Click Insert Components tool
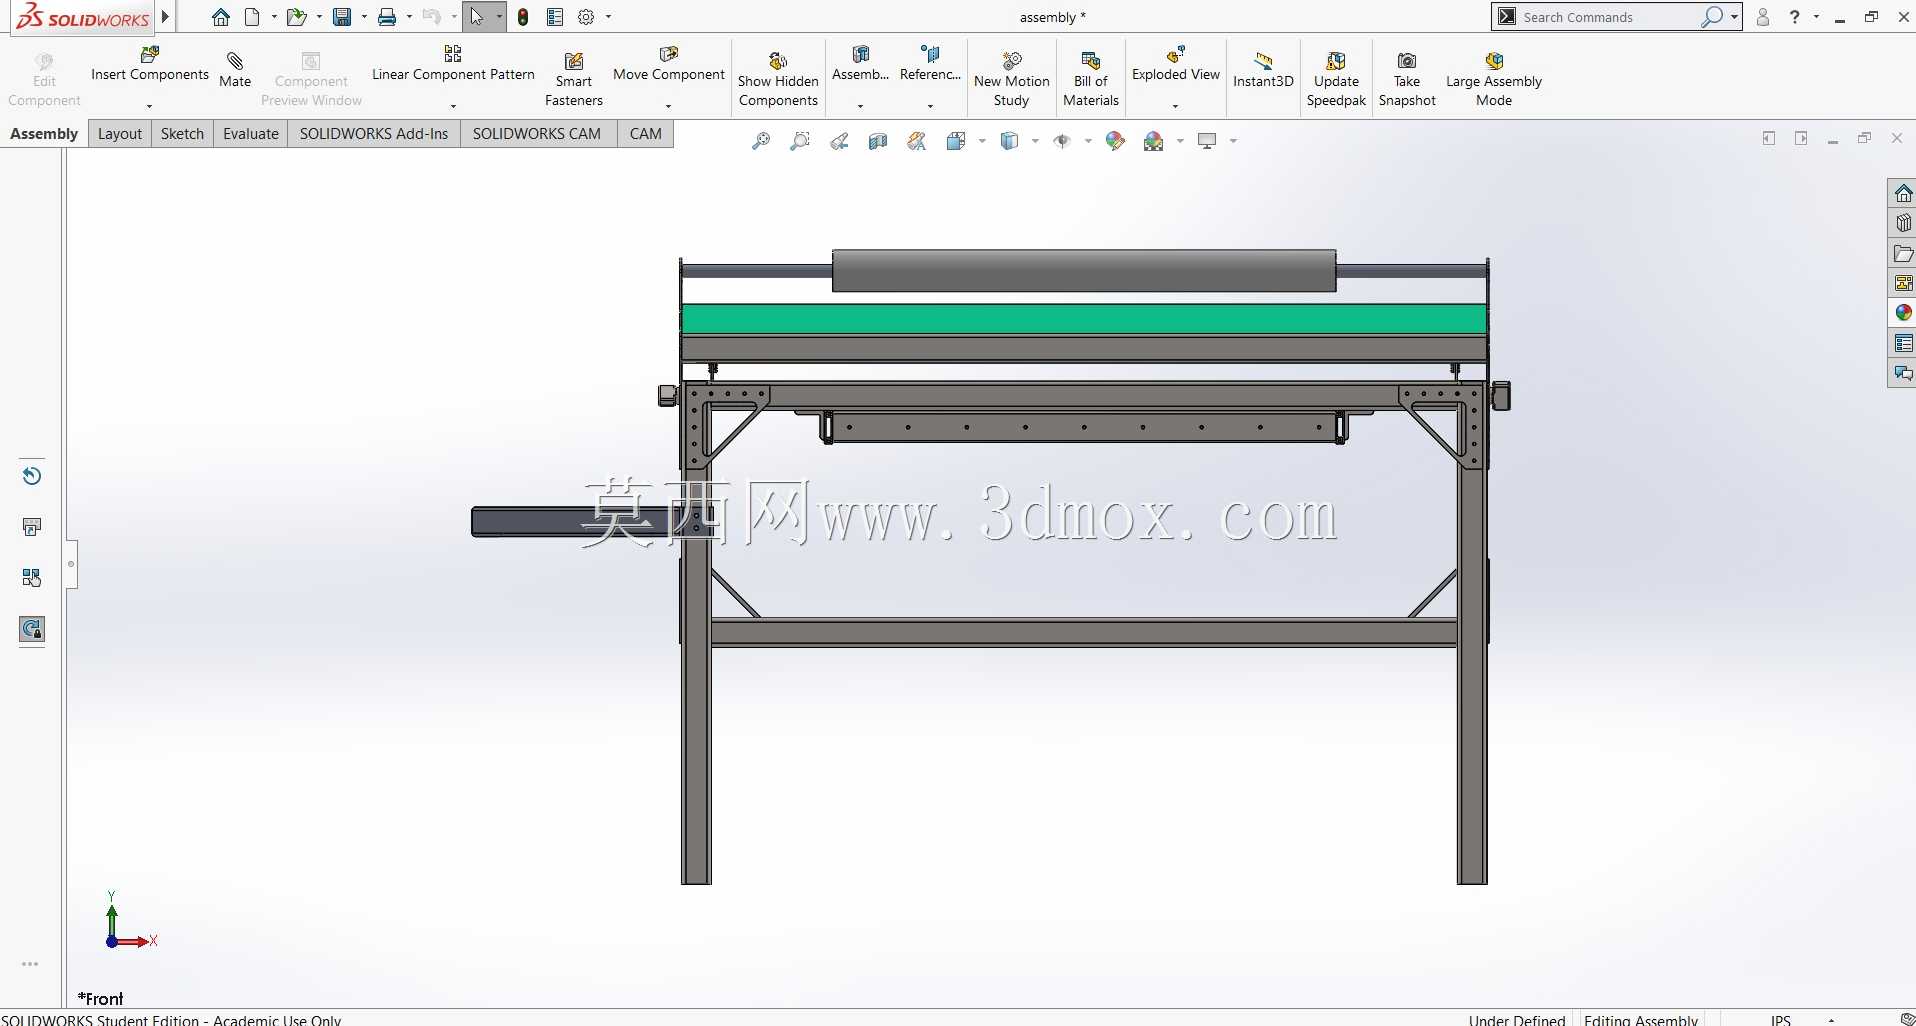The width and height of the screenshot is (1916, 1026). [x=150, y=64]
